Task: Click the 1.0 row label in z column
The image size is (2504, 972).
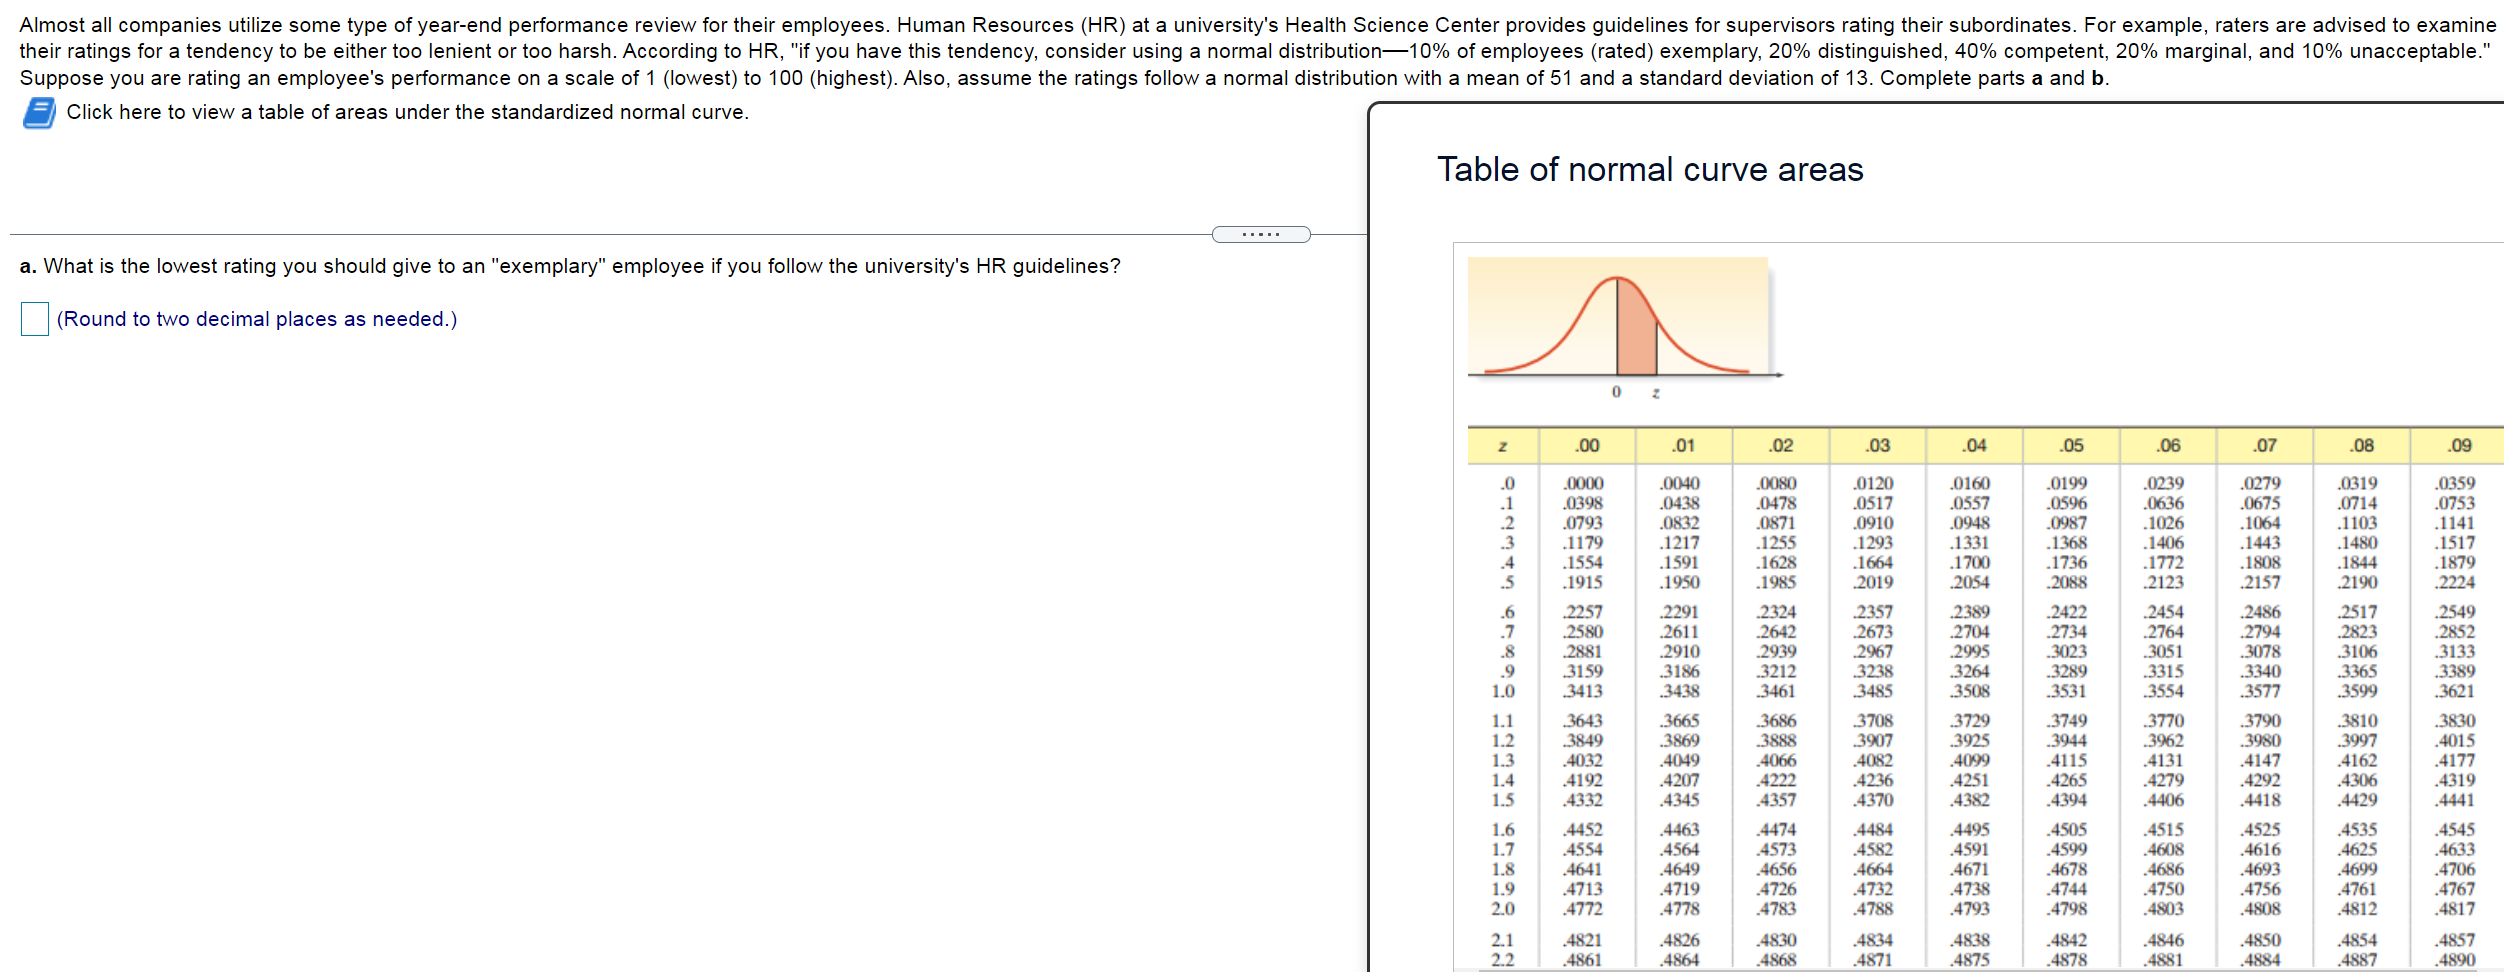Action: click(x=1503, y=692)
